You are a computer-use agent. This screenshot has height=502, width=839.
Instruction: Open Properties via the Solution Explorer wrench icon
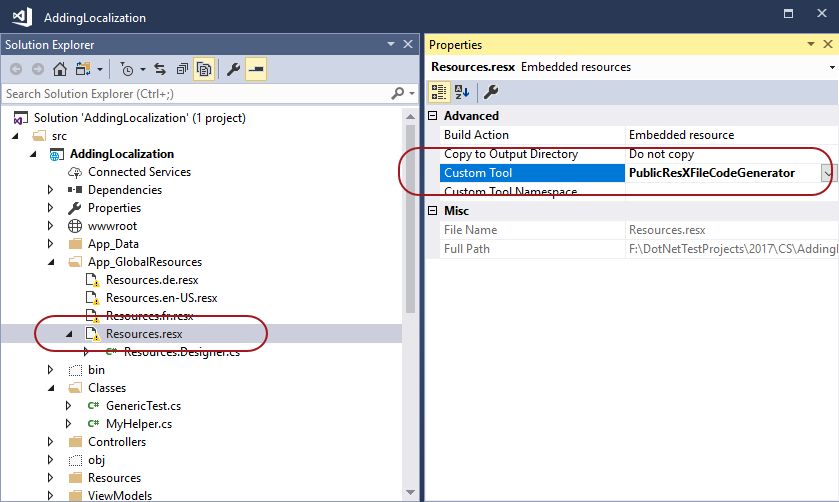(x=233, y=69)
